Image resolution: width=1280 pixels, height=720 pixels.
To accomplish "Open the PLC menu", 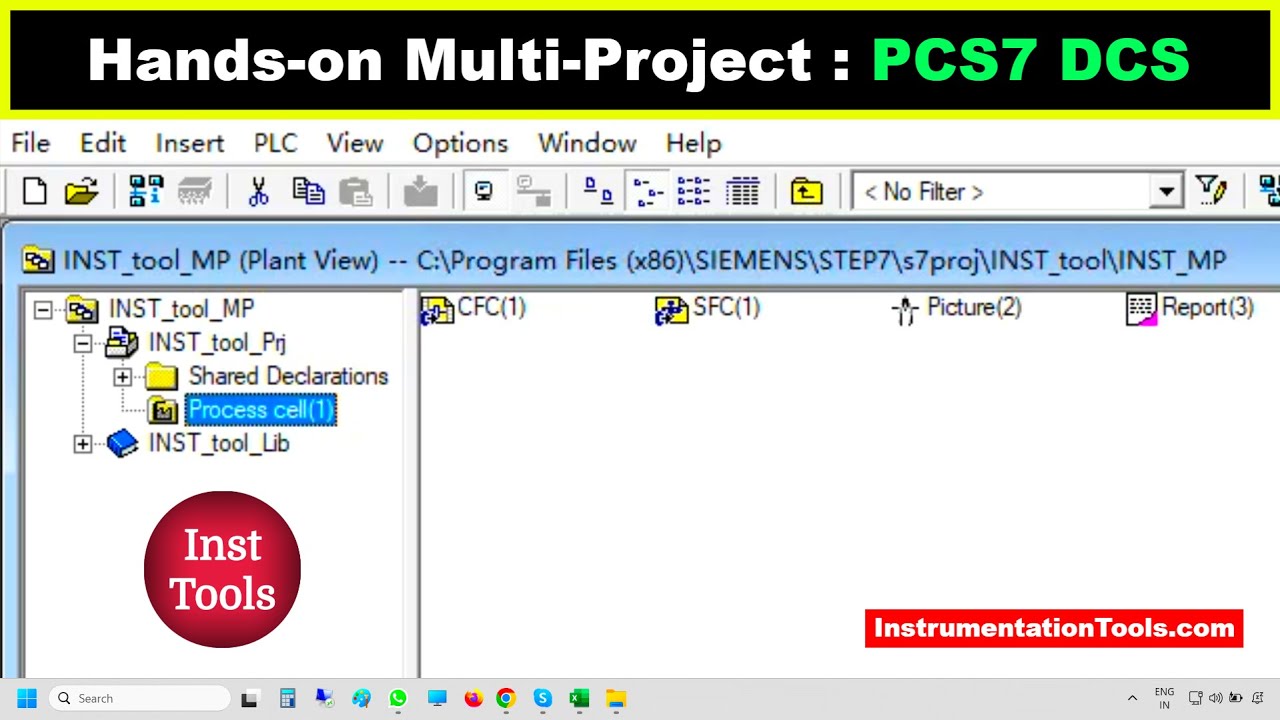I will tap(275, 143).
